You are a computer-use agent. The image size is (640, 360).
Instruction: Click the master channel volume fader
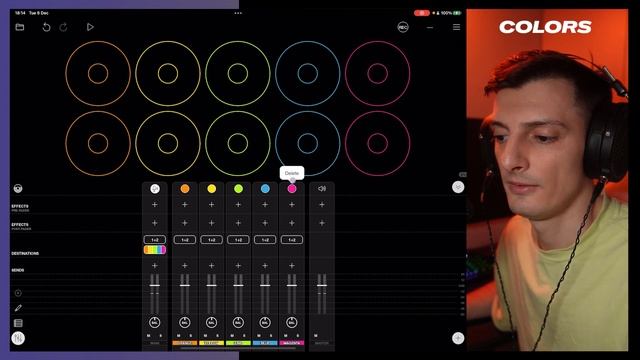click(x=322, y=285)
